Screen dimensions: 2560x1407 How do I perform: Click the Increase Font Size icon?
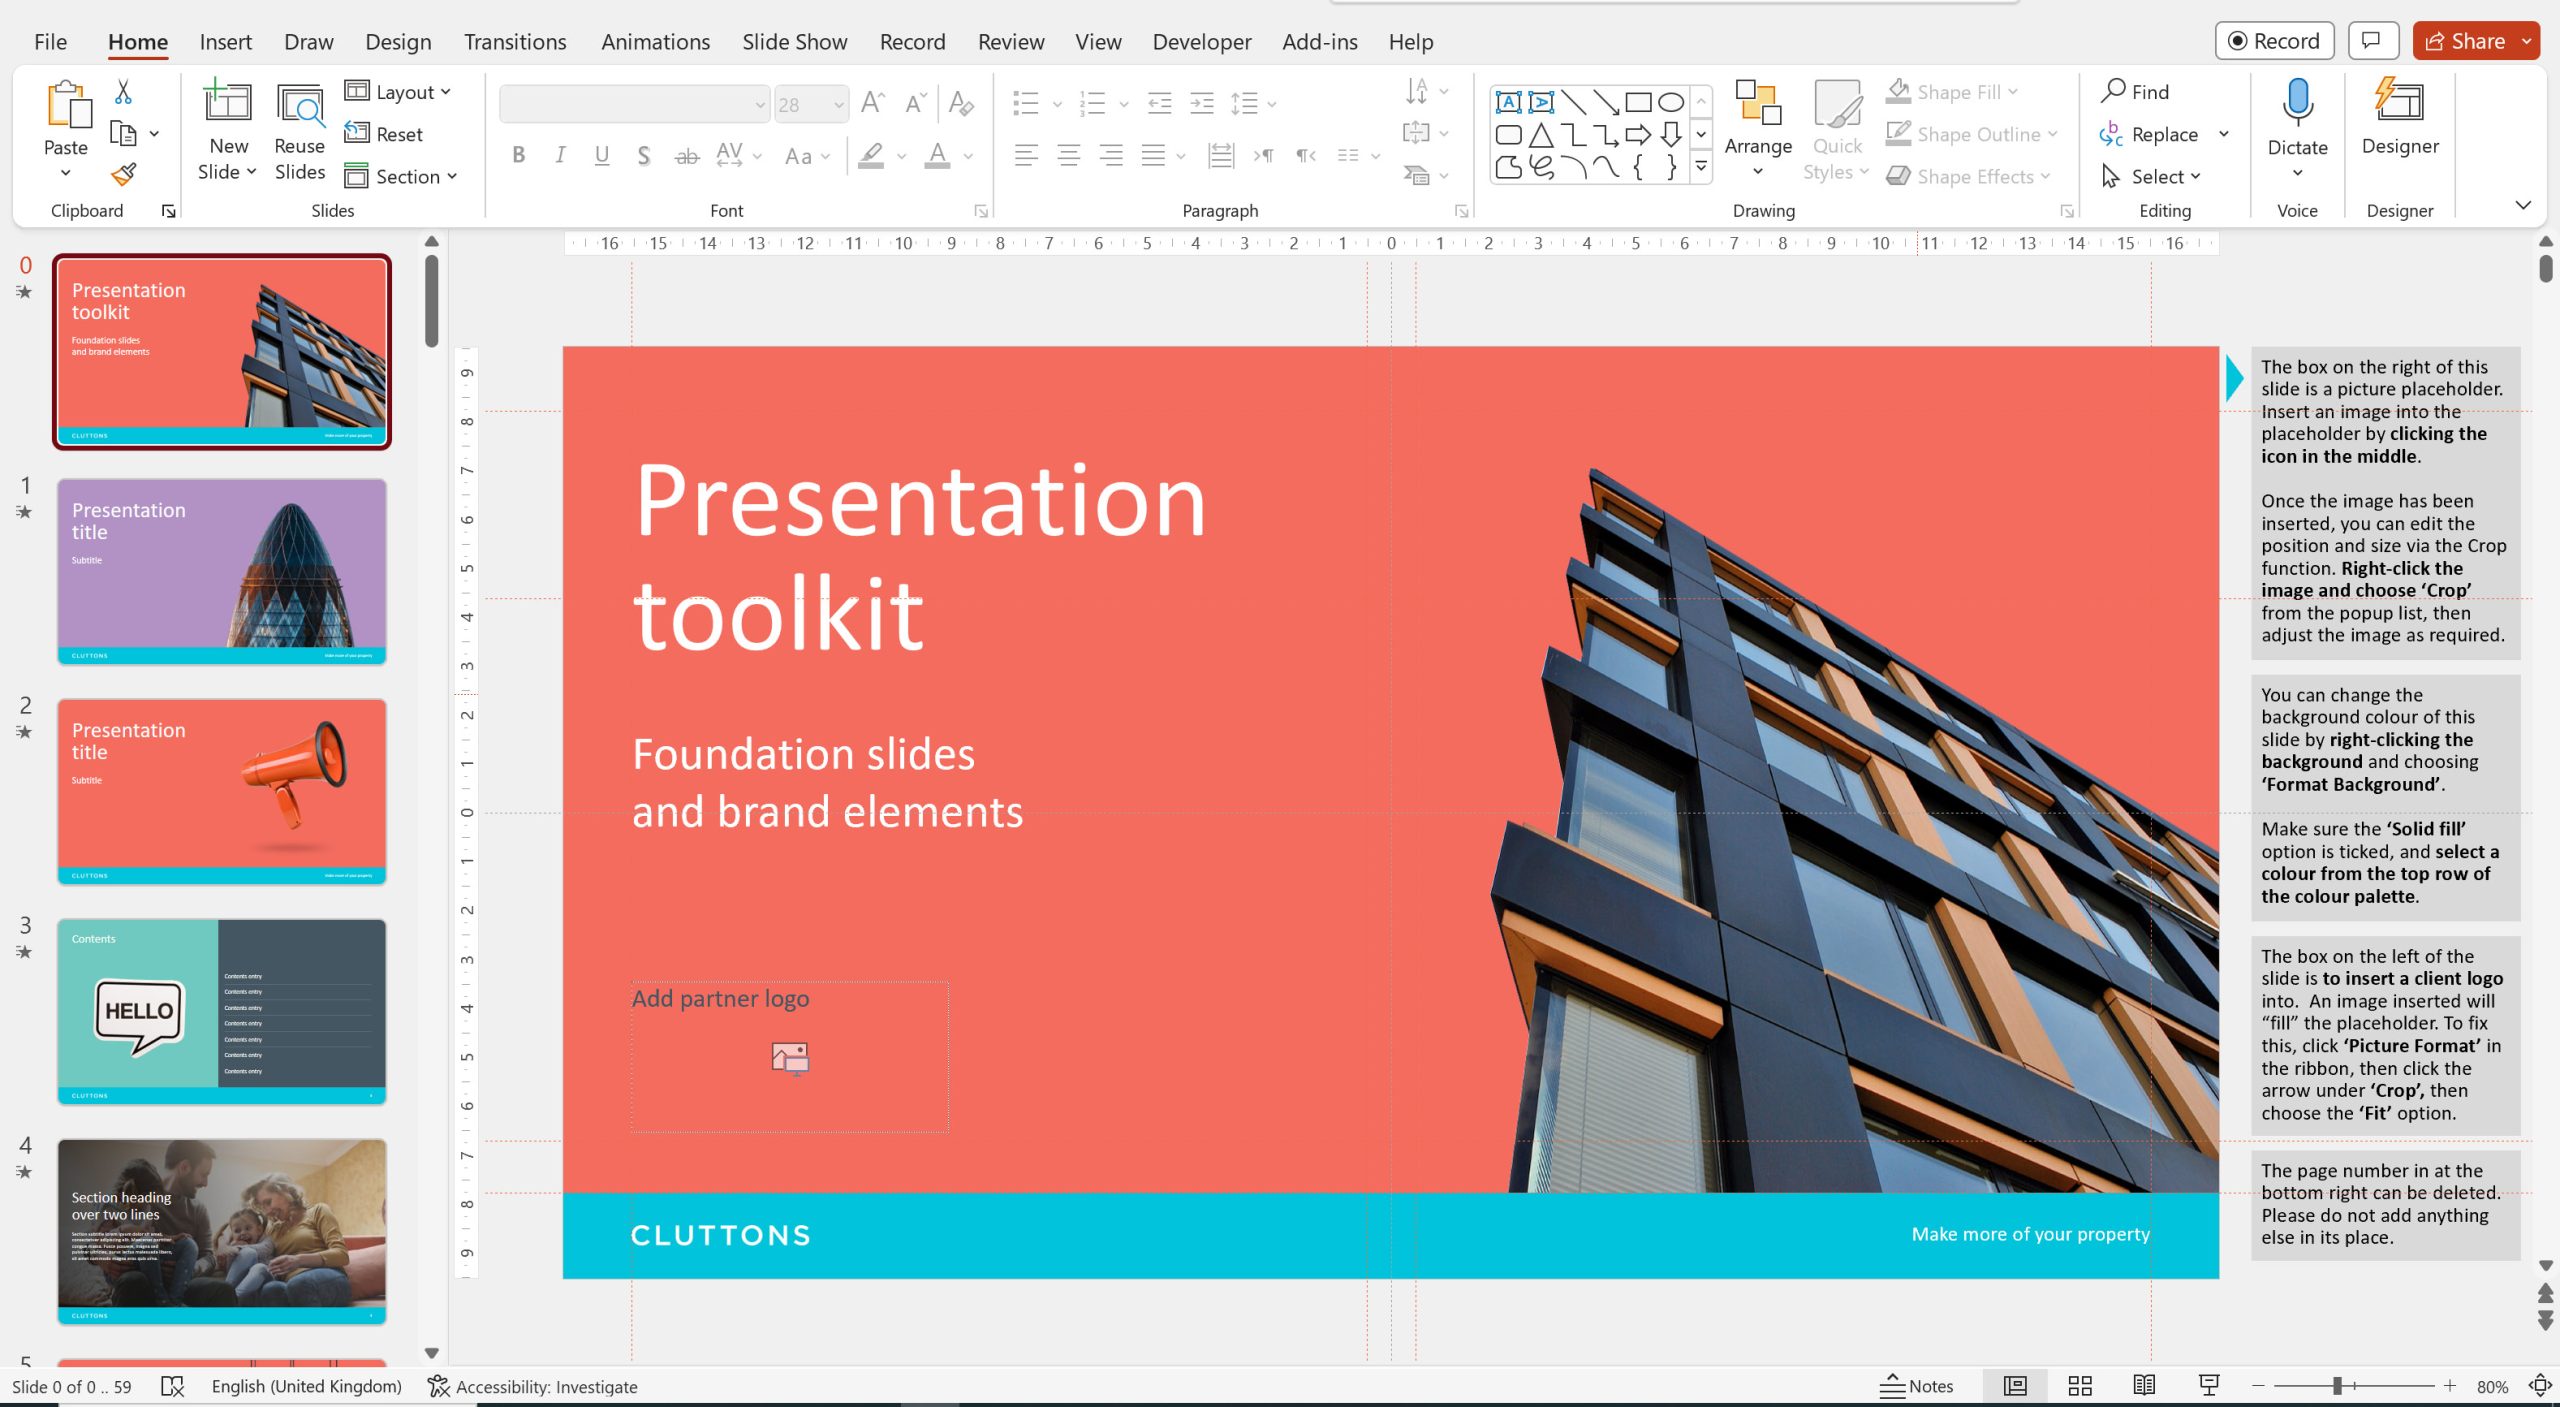pos(872,103)
